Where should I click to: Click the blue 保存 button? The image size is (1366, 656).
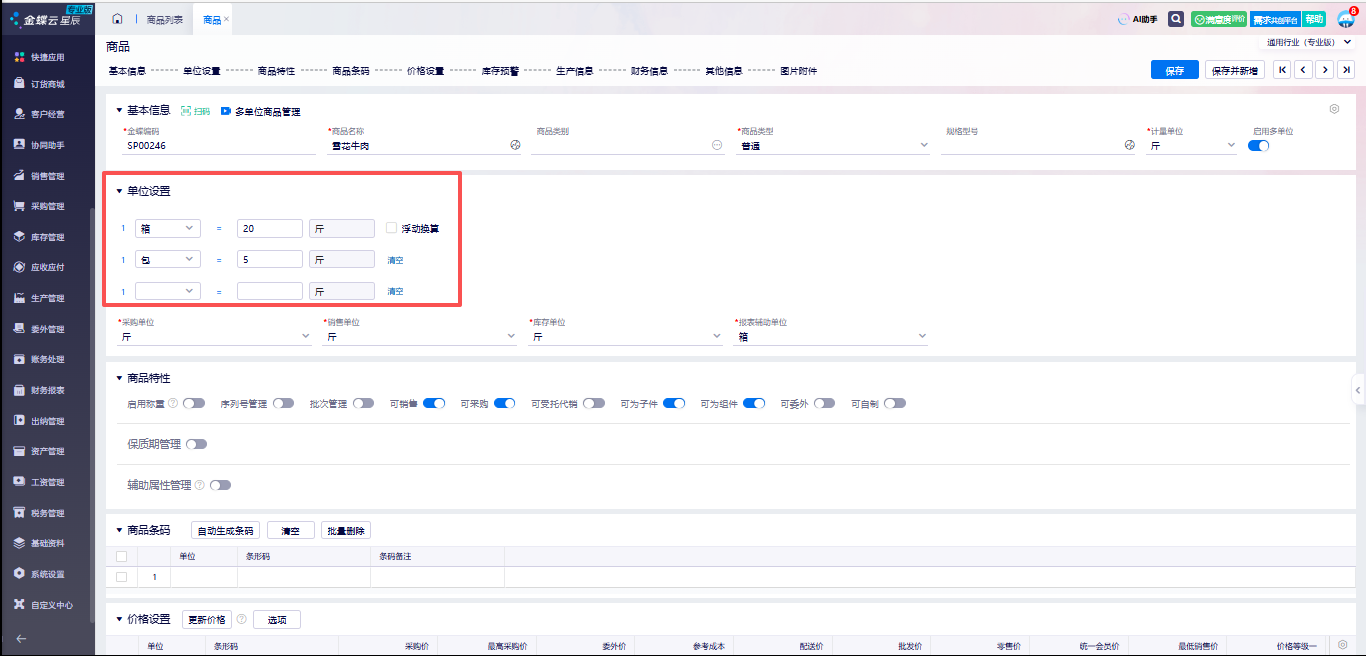point(1174,70)
